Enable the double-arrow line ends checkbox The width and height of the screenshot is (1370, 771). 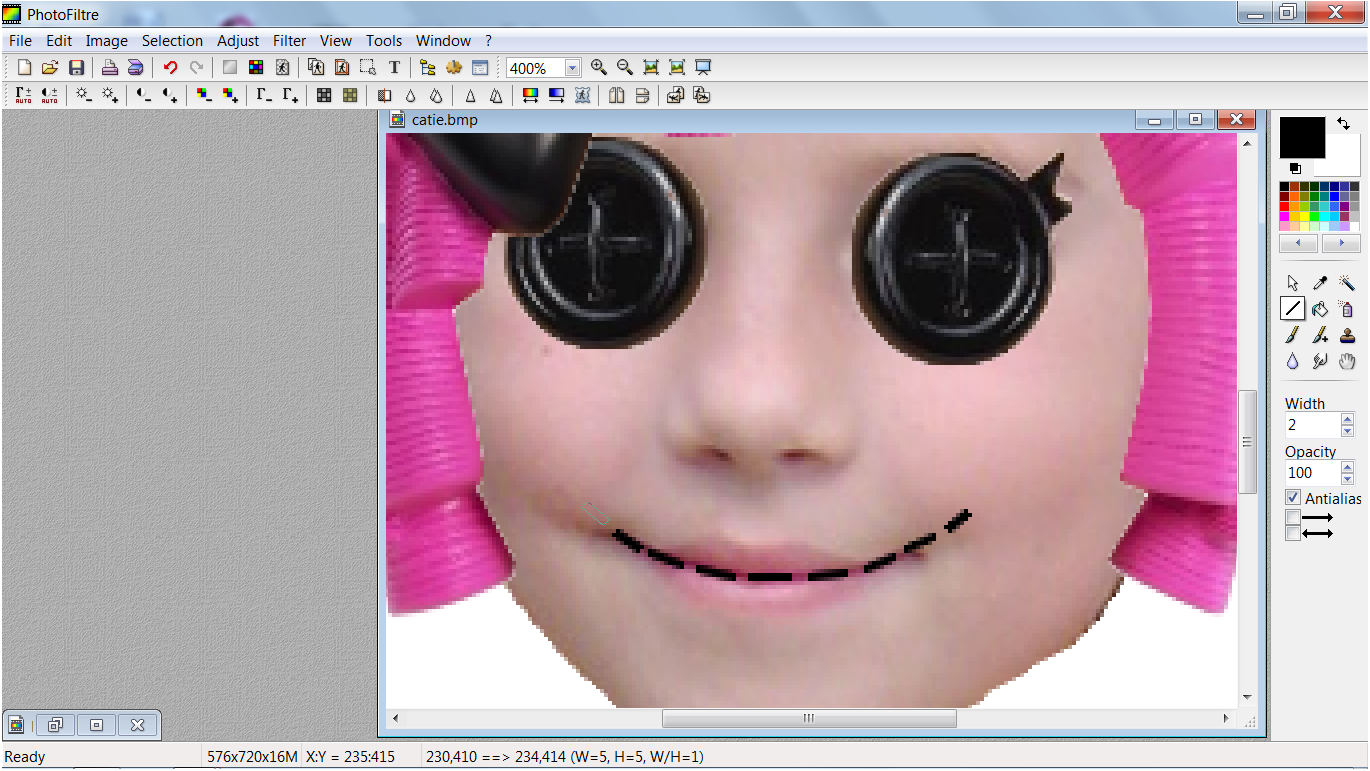(x=1293, y=534)
